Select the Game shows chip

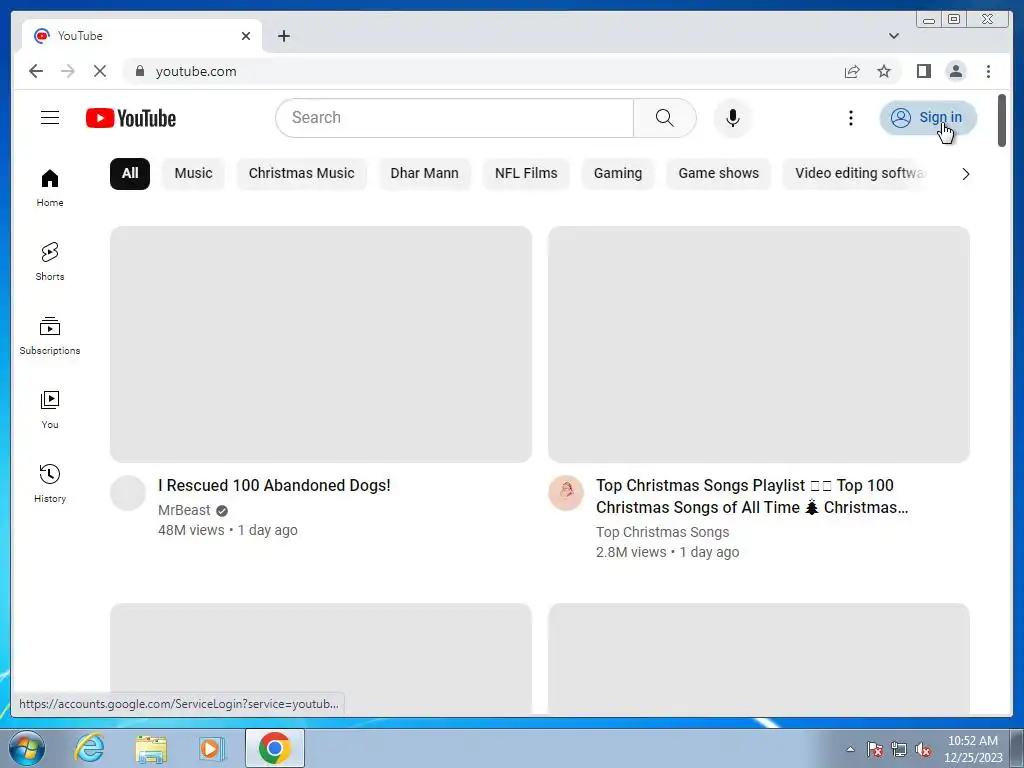point(718,174)
